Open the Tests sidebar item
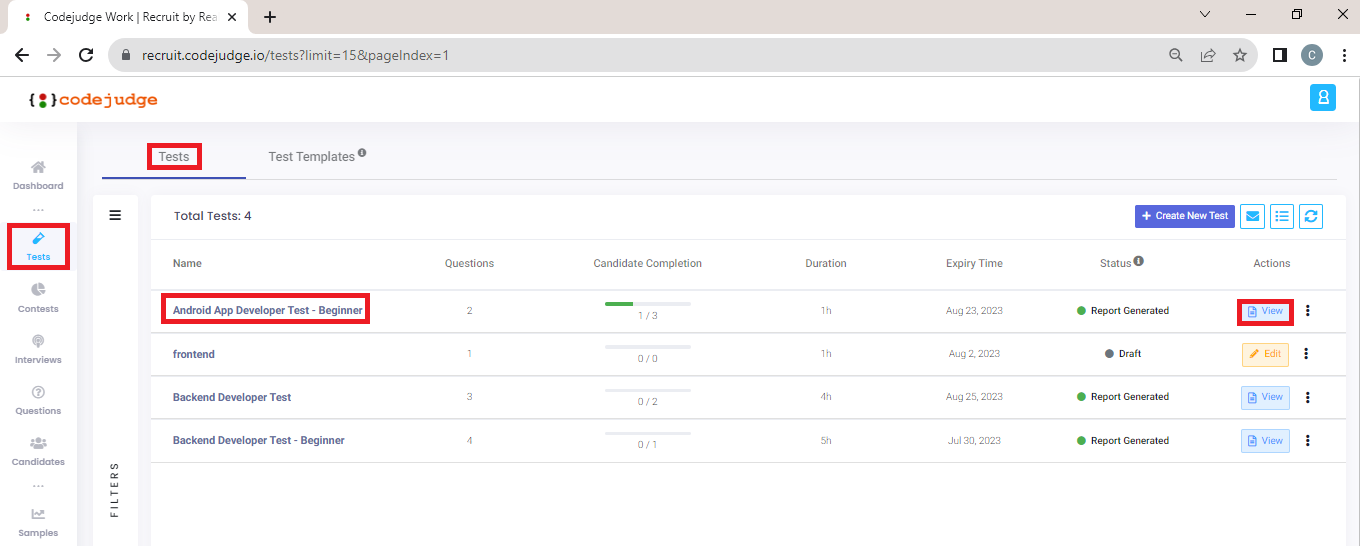The width and height of the screenshot is (1360, 546). coord(38,246)
